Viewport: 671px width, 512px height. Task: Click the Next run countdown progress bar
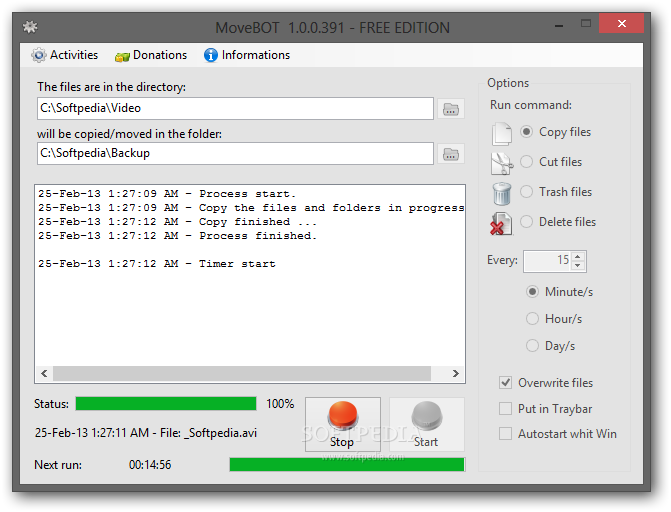347,464
